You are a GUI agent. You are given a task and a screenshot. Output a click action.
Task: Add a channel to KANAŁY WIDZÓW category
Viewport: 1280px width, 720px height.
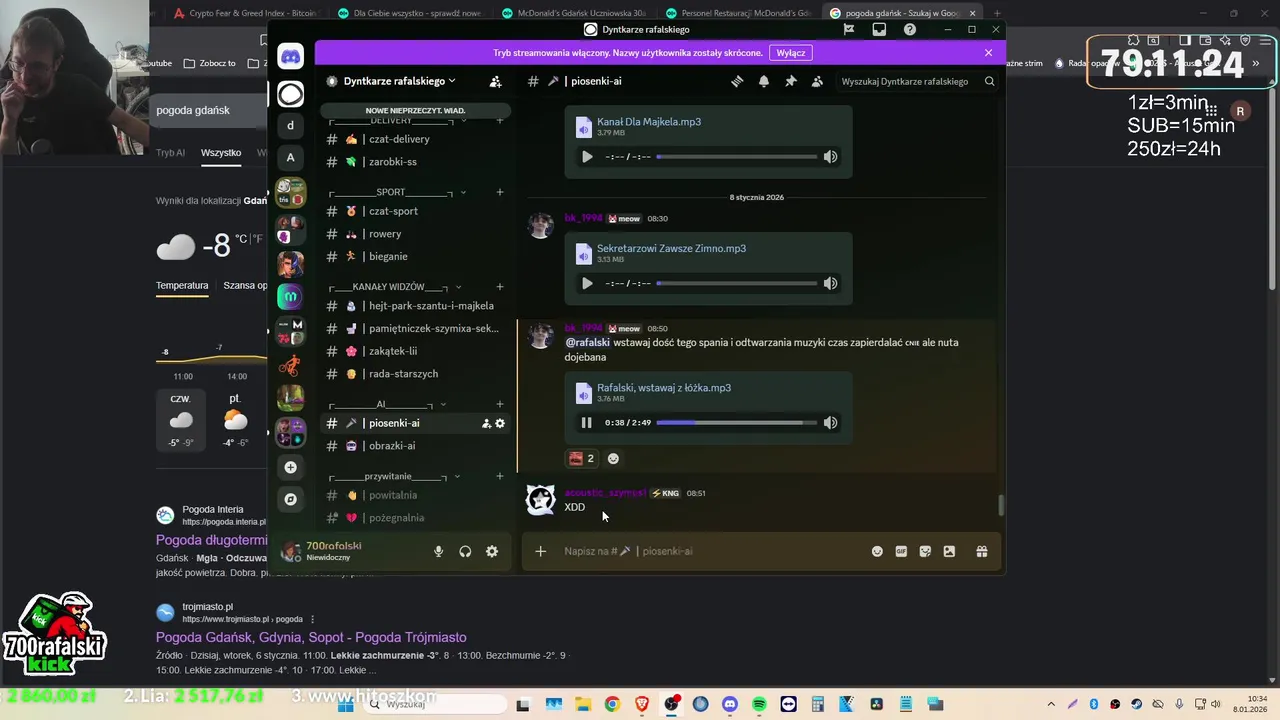[x=500, y=287]
